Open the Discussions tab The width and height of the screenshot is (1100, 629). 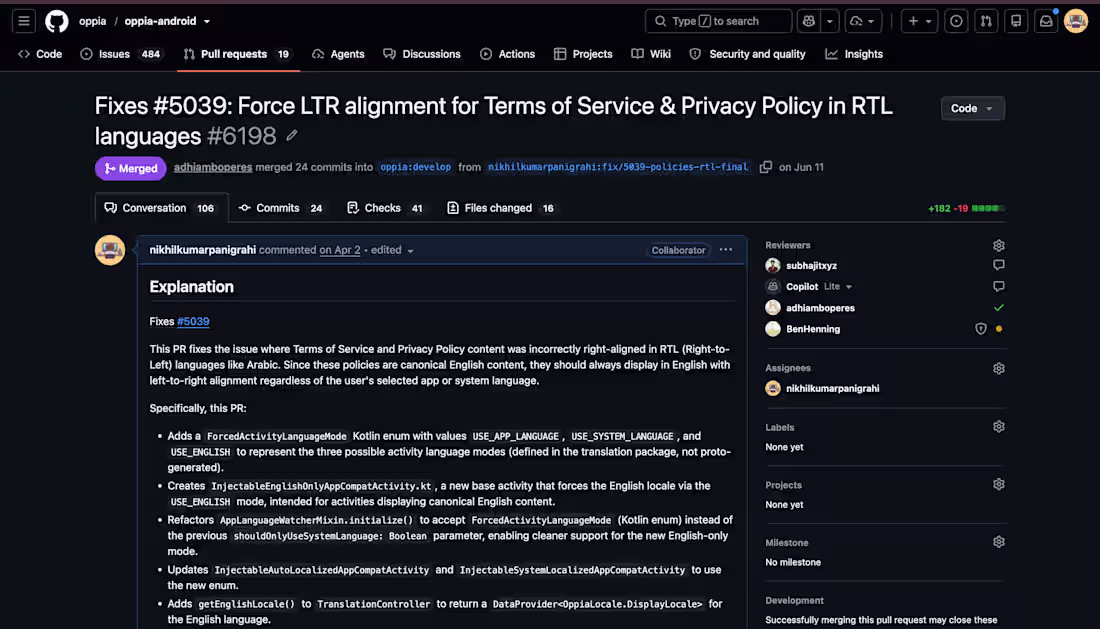click(x=422, y=54)
